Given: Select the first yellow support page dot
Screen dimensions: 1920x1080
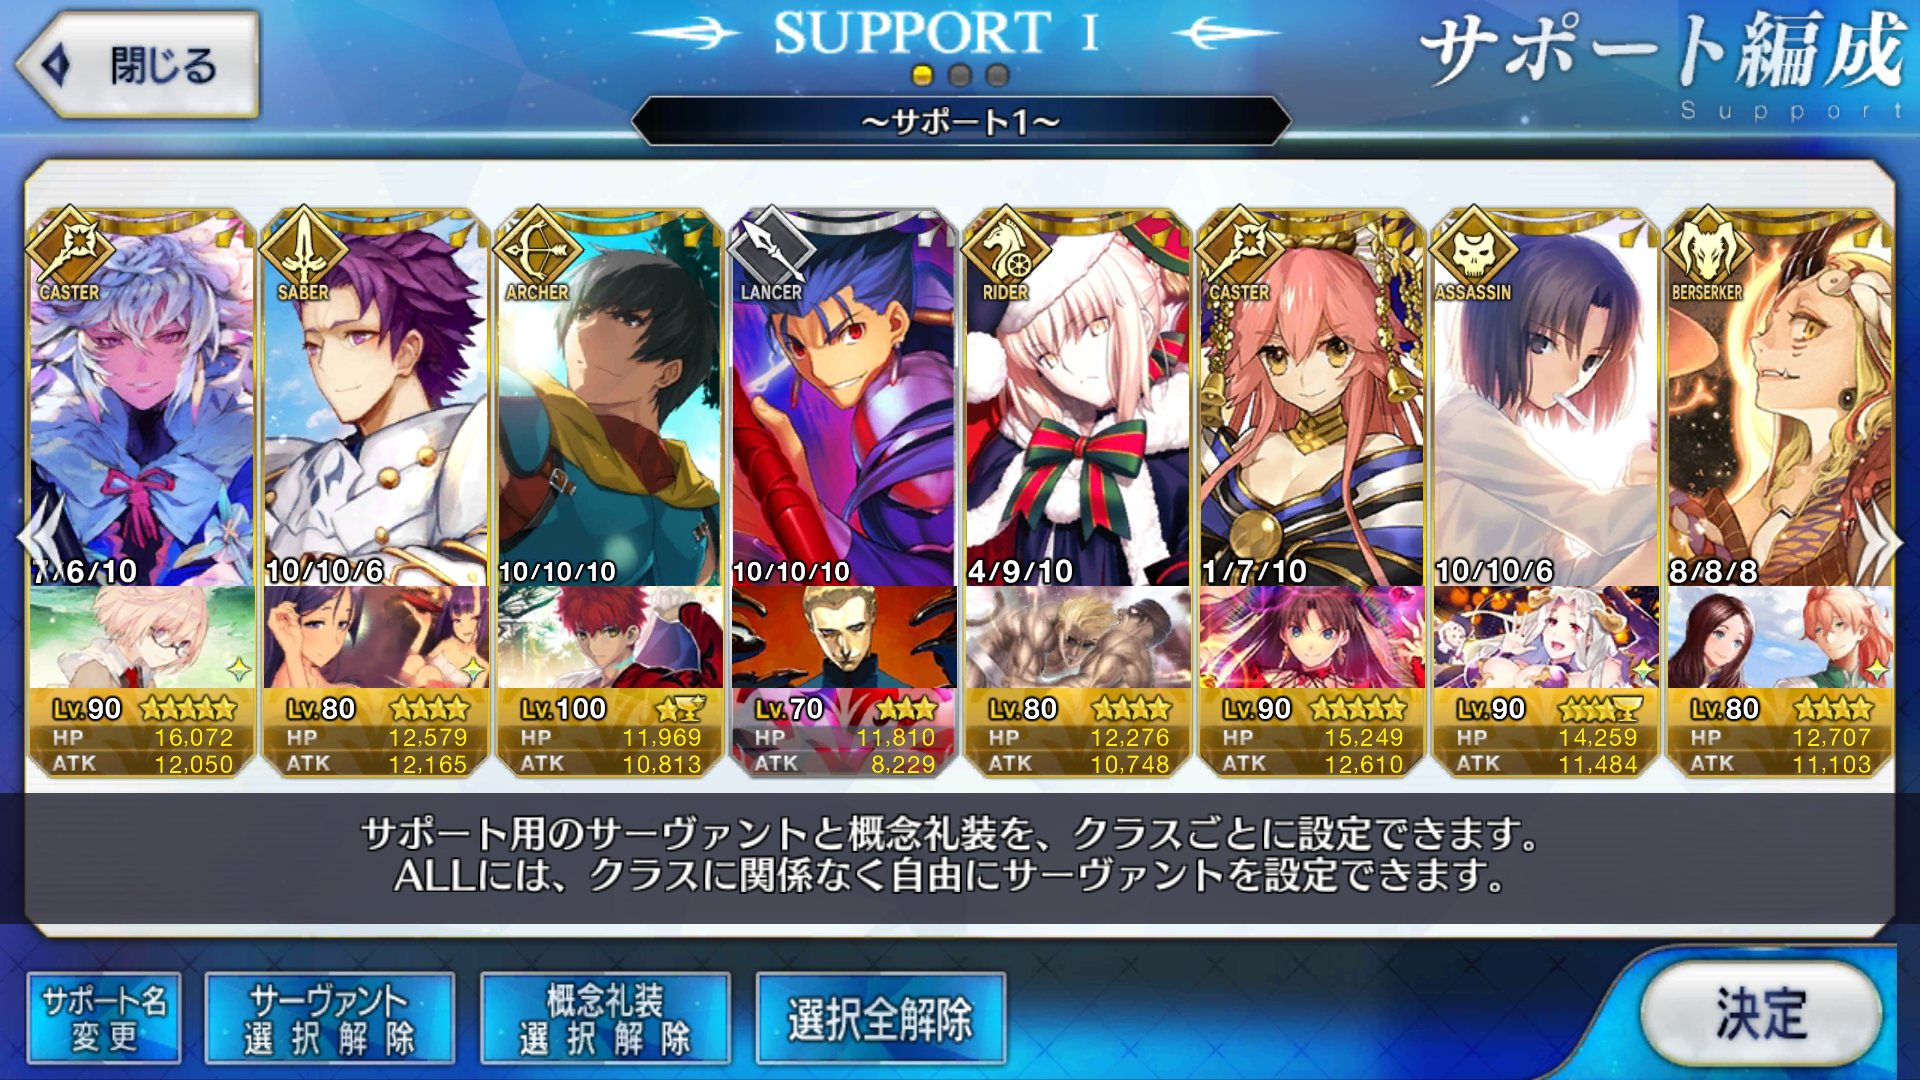Looking at the screenshot, I should [x=923, y=75].
